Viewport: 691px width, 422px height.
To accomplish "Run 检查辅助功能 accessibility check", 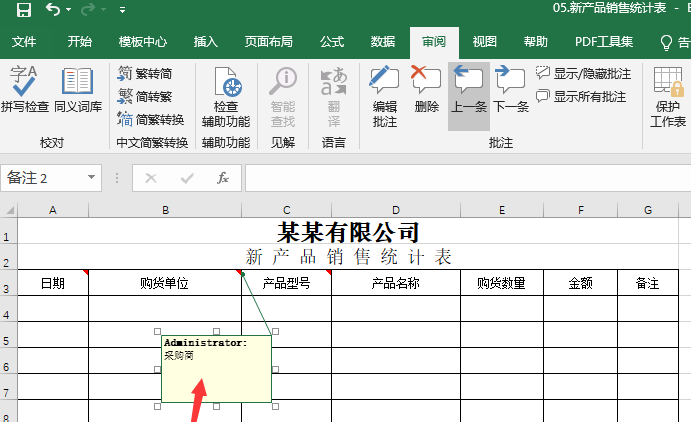I will (226, 97).
